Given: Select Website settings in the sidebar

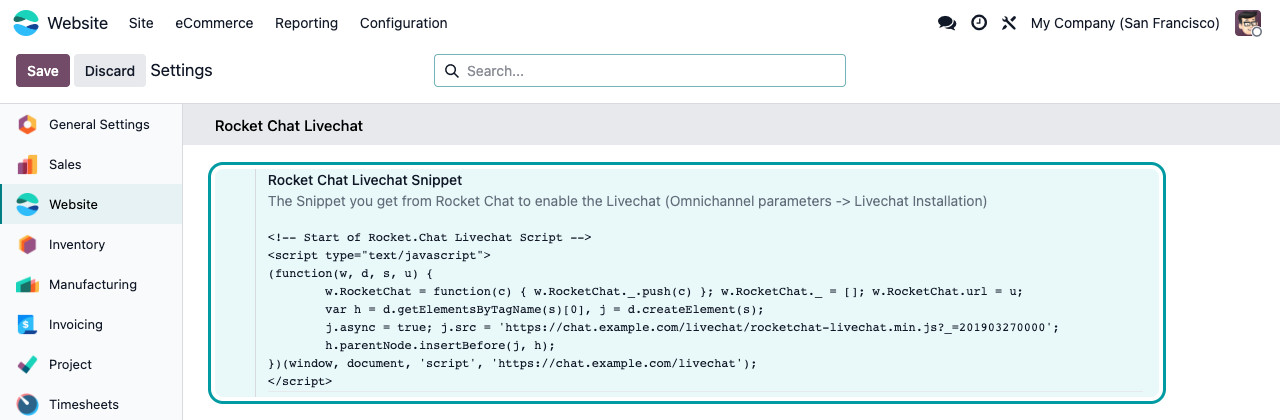Looking at the screenshot, I should (x=91, y=205).
